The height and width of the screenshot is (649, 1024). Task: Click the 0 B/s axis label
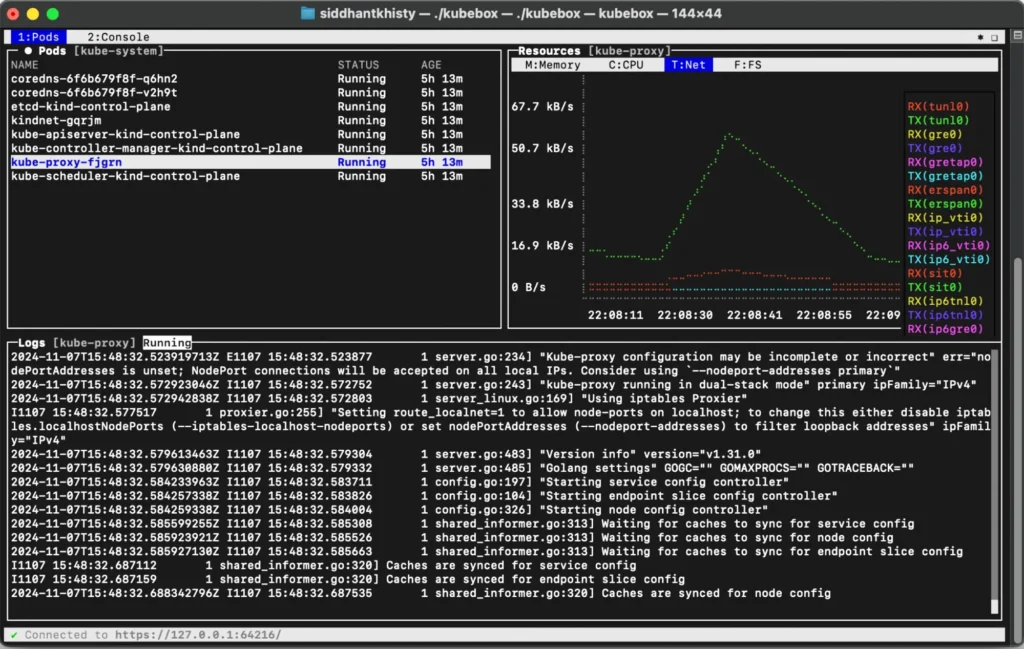point(528,287)
